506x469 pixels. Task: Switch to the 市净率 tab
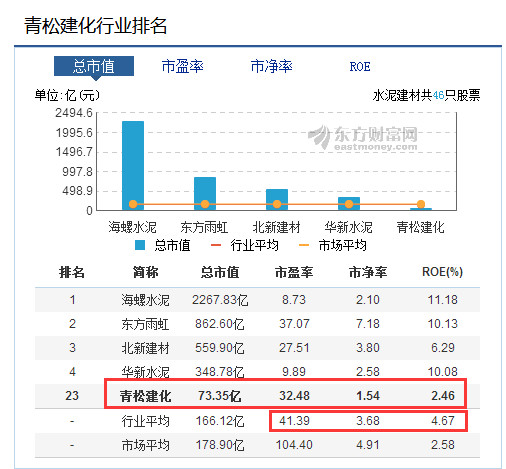tap(271, 66)
